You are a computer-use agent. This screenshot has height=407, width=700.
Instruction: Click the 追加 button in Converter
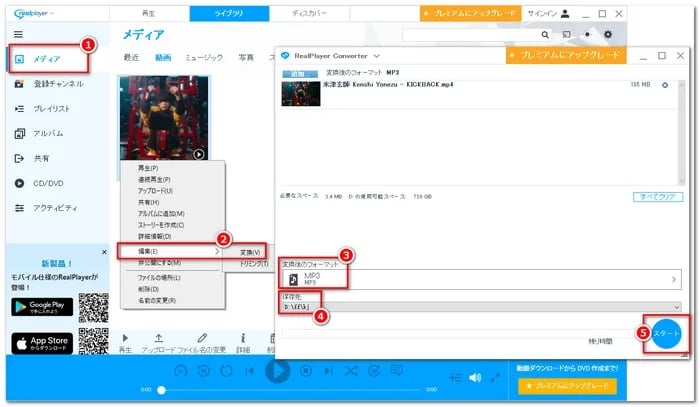(299, 74)
